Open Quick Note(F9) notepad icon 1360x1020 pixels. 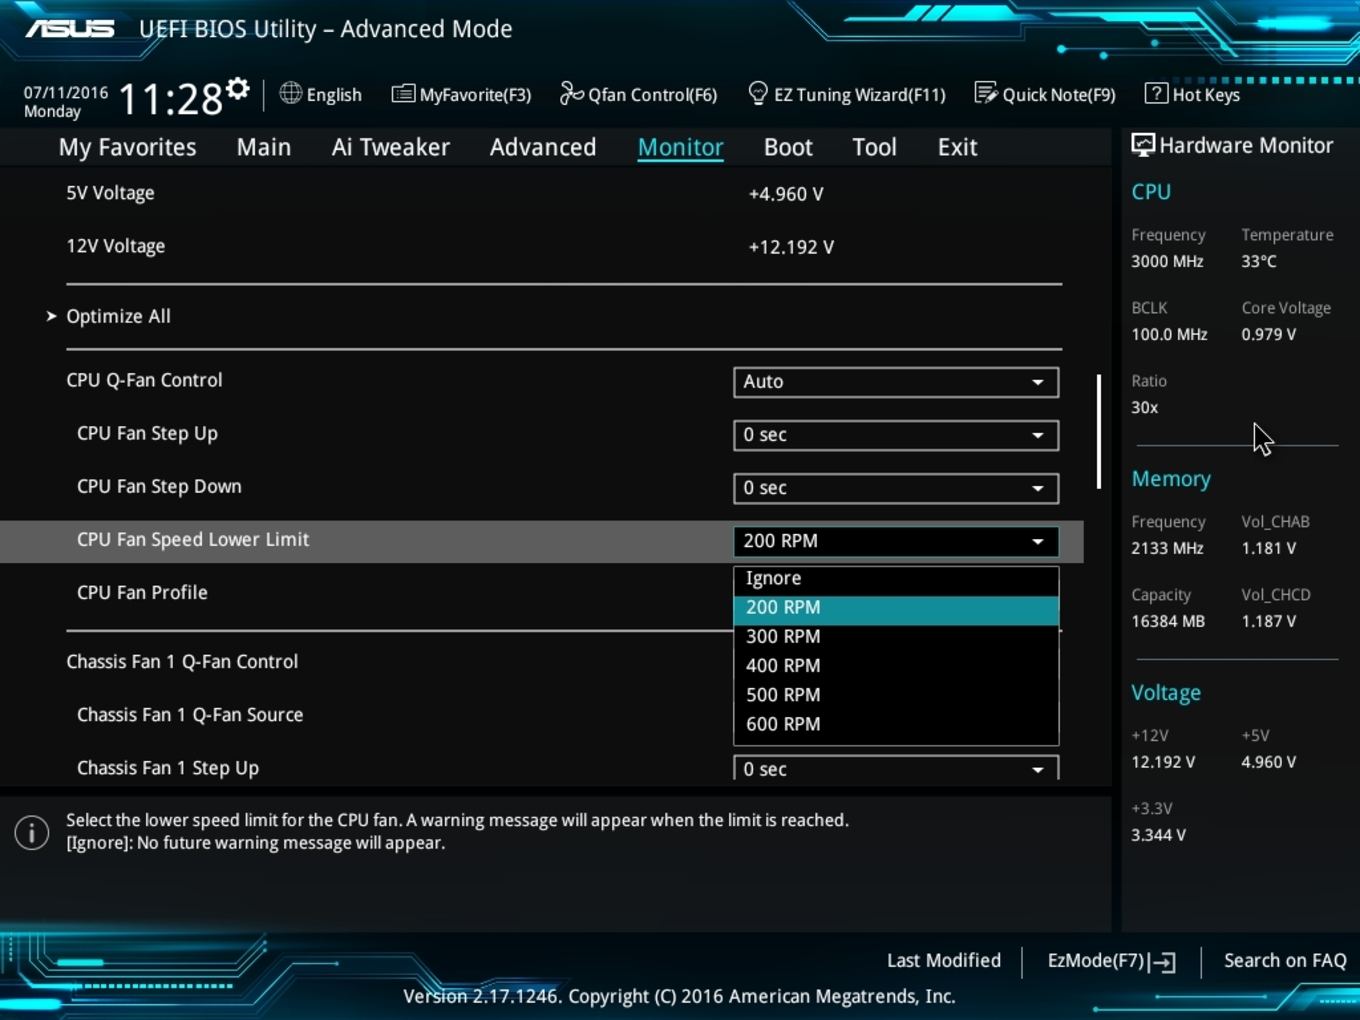[985, 93]
